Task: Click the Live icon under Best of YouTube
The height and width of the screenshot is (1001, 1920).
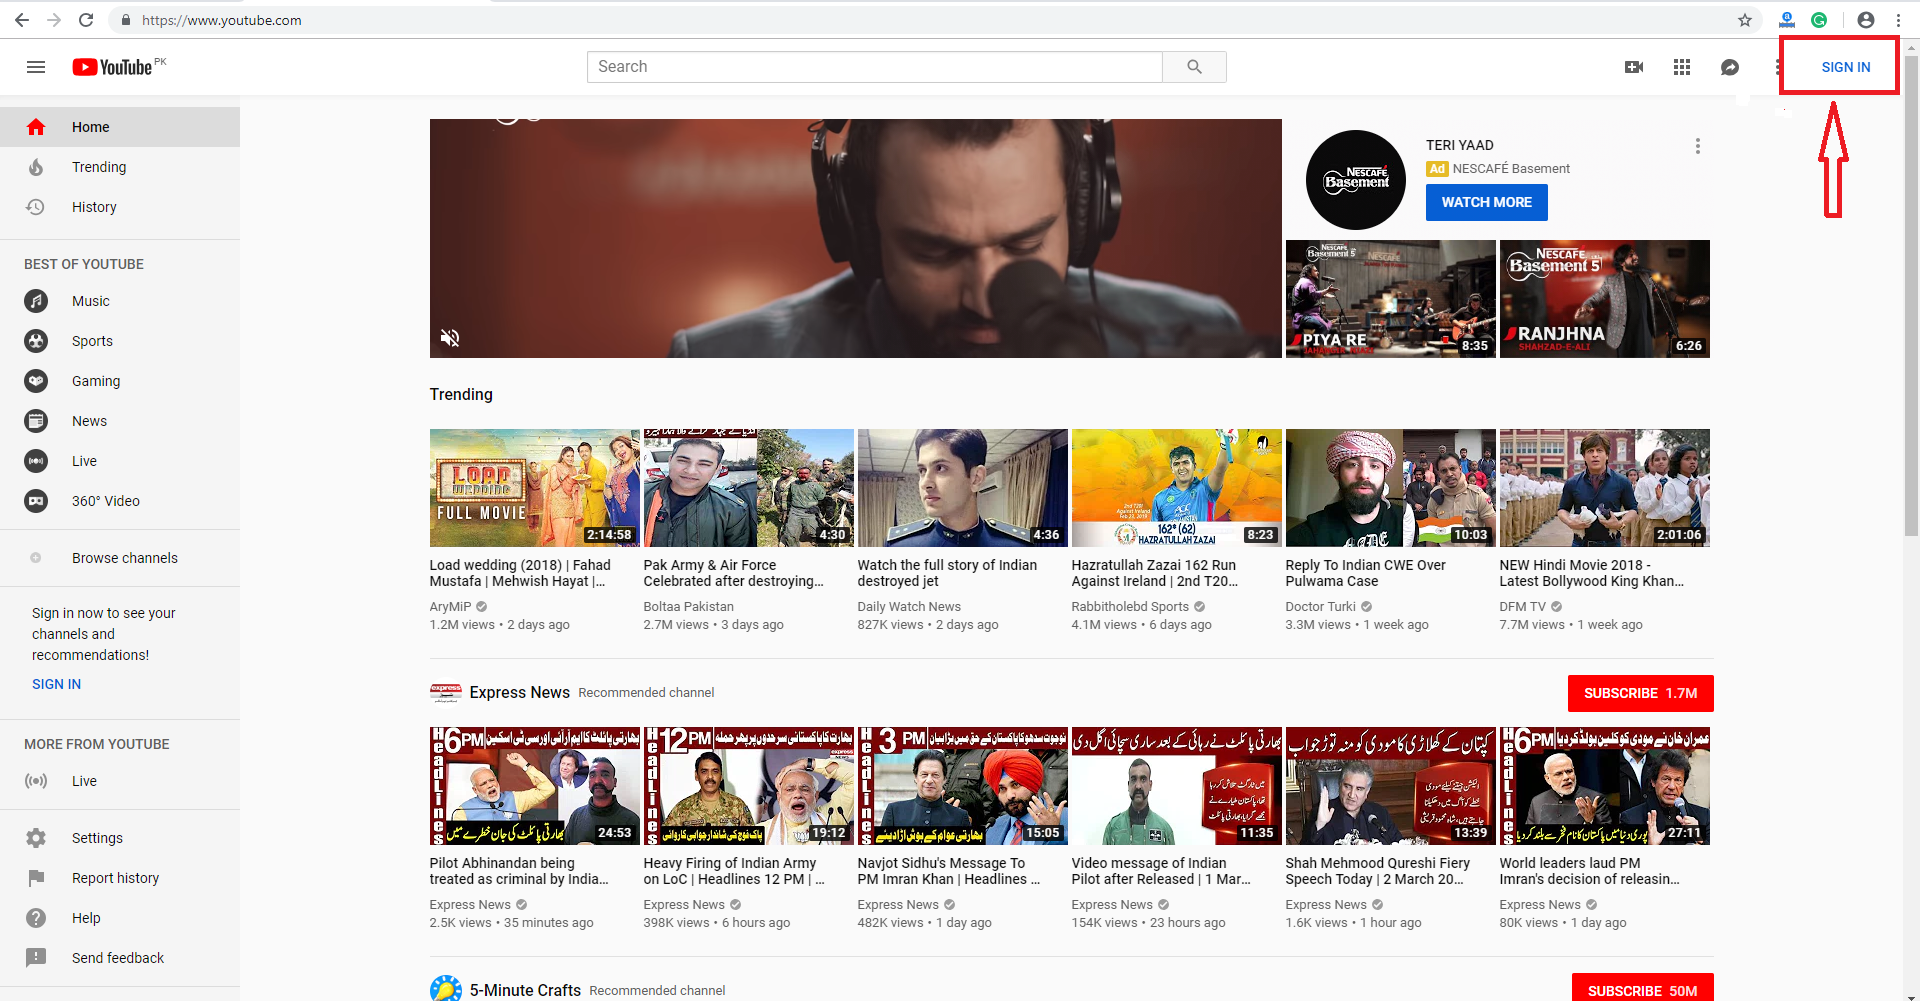Action: coord(36,461)
